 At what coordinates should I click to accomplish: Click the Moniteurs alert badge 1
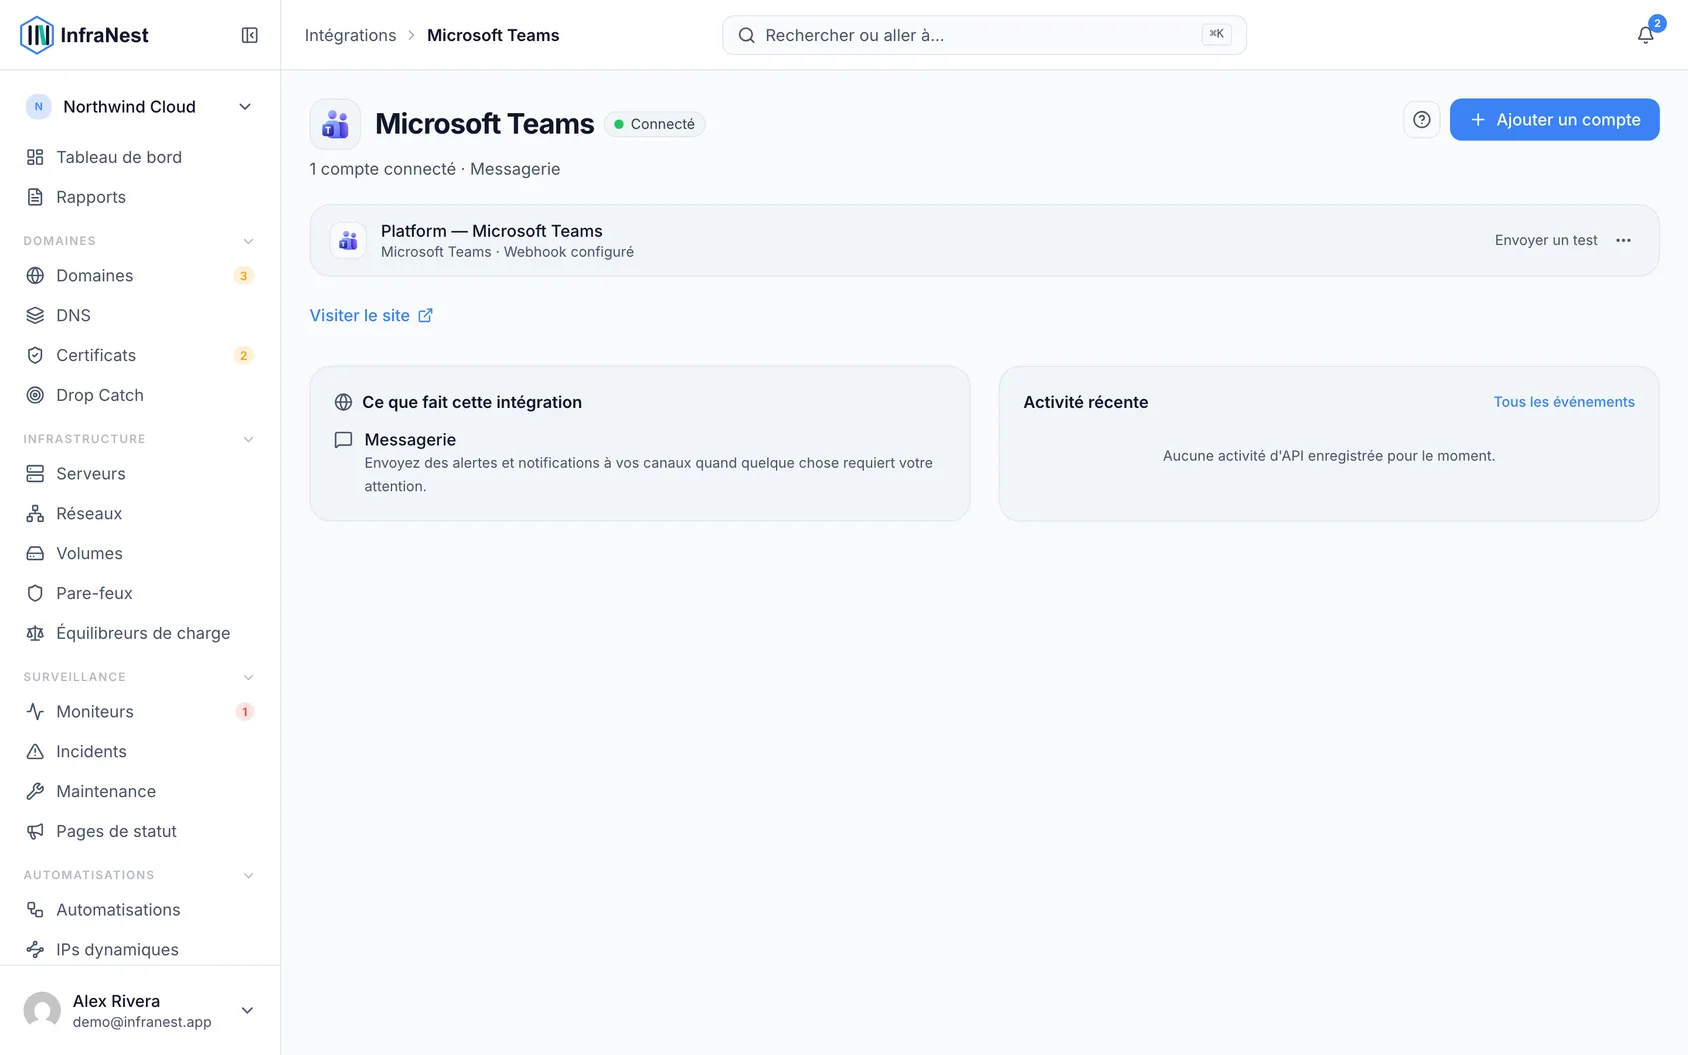coord(244,712)
